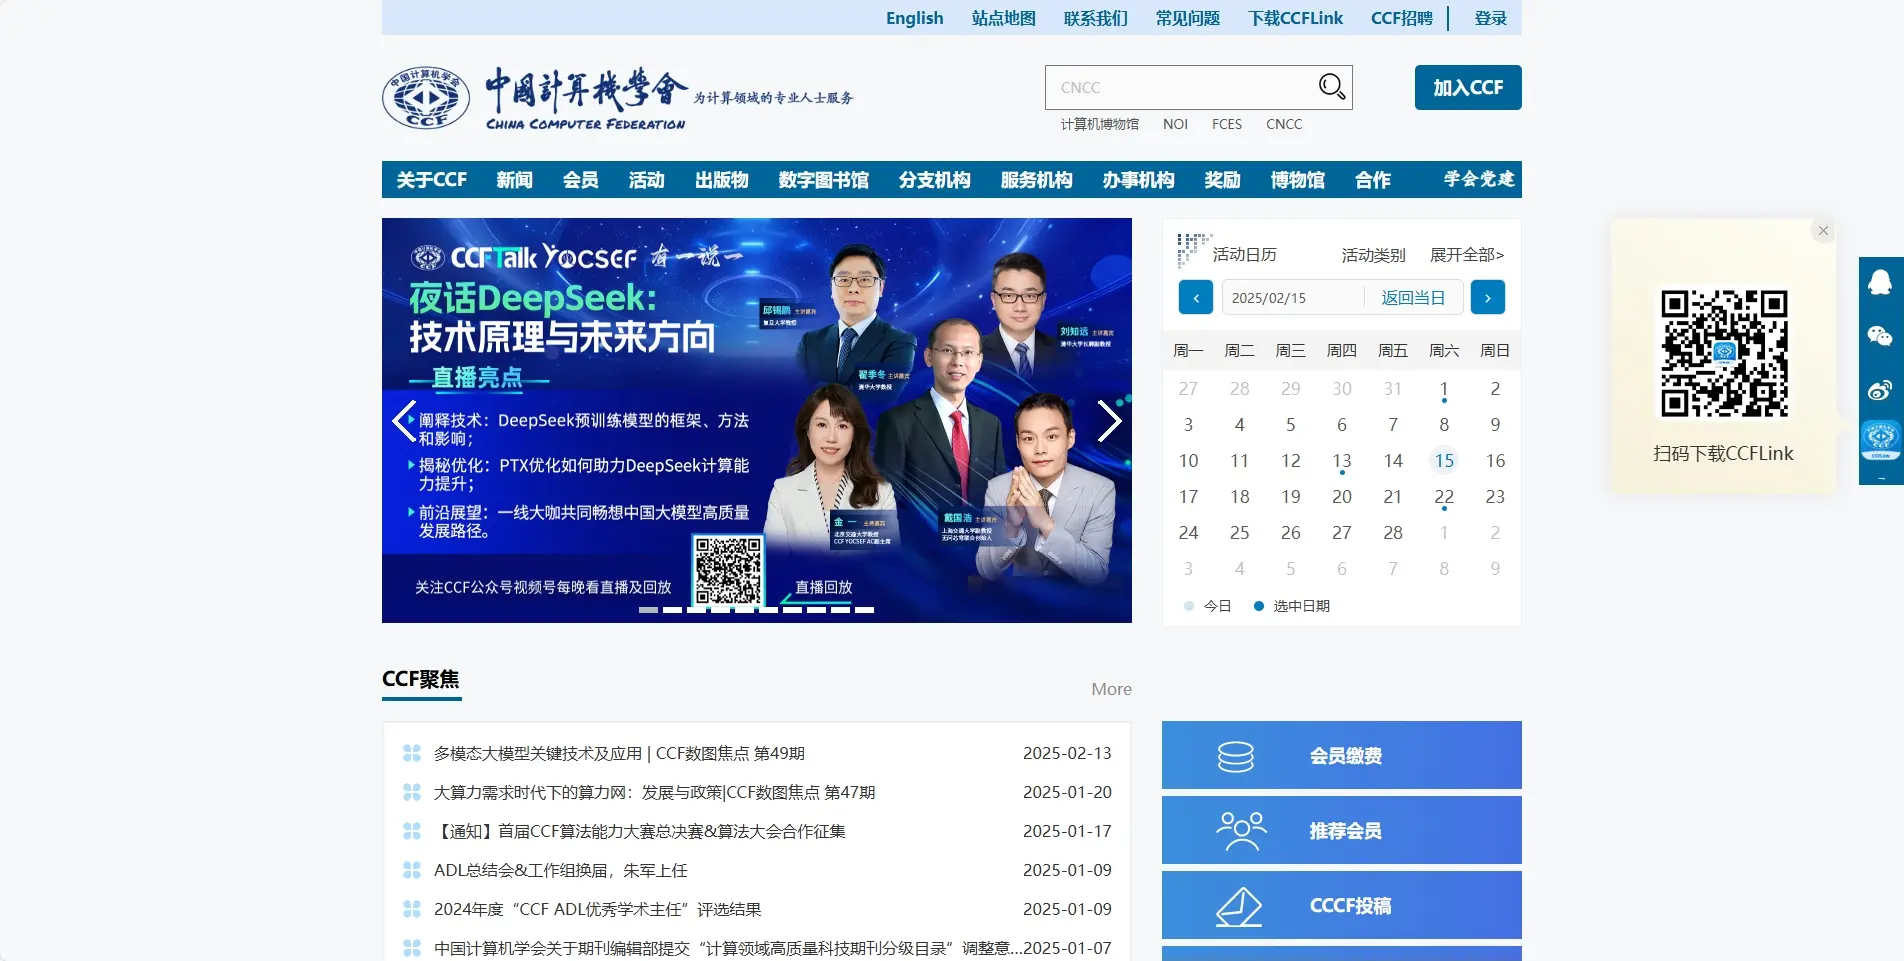Select date 15 in the calendar
This screenshot has width=1904, height=961.
(1443, 460)
